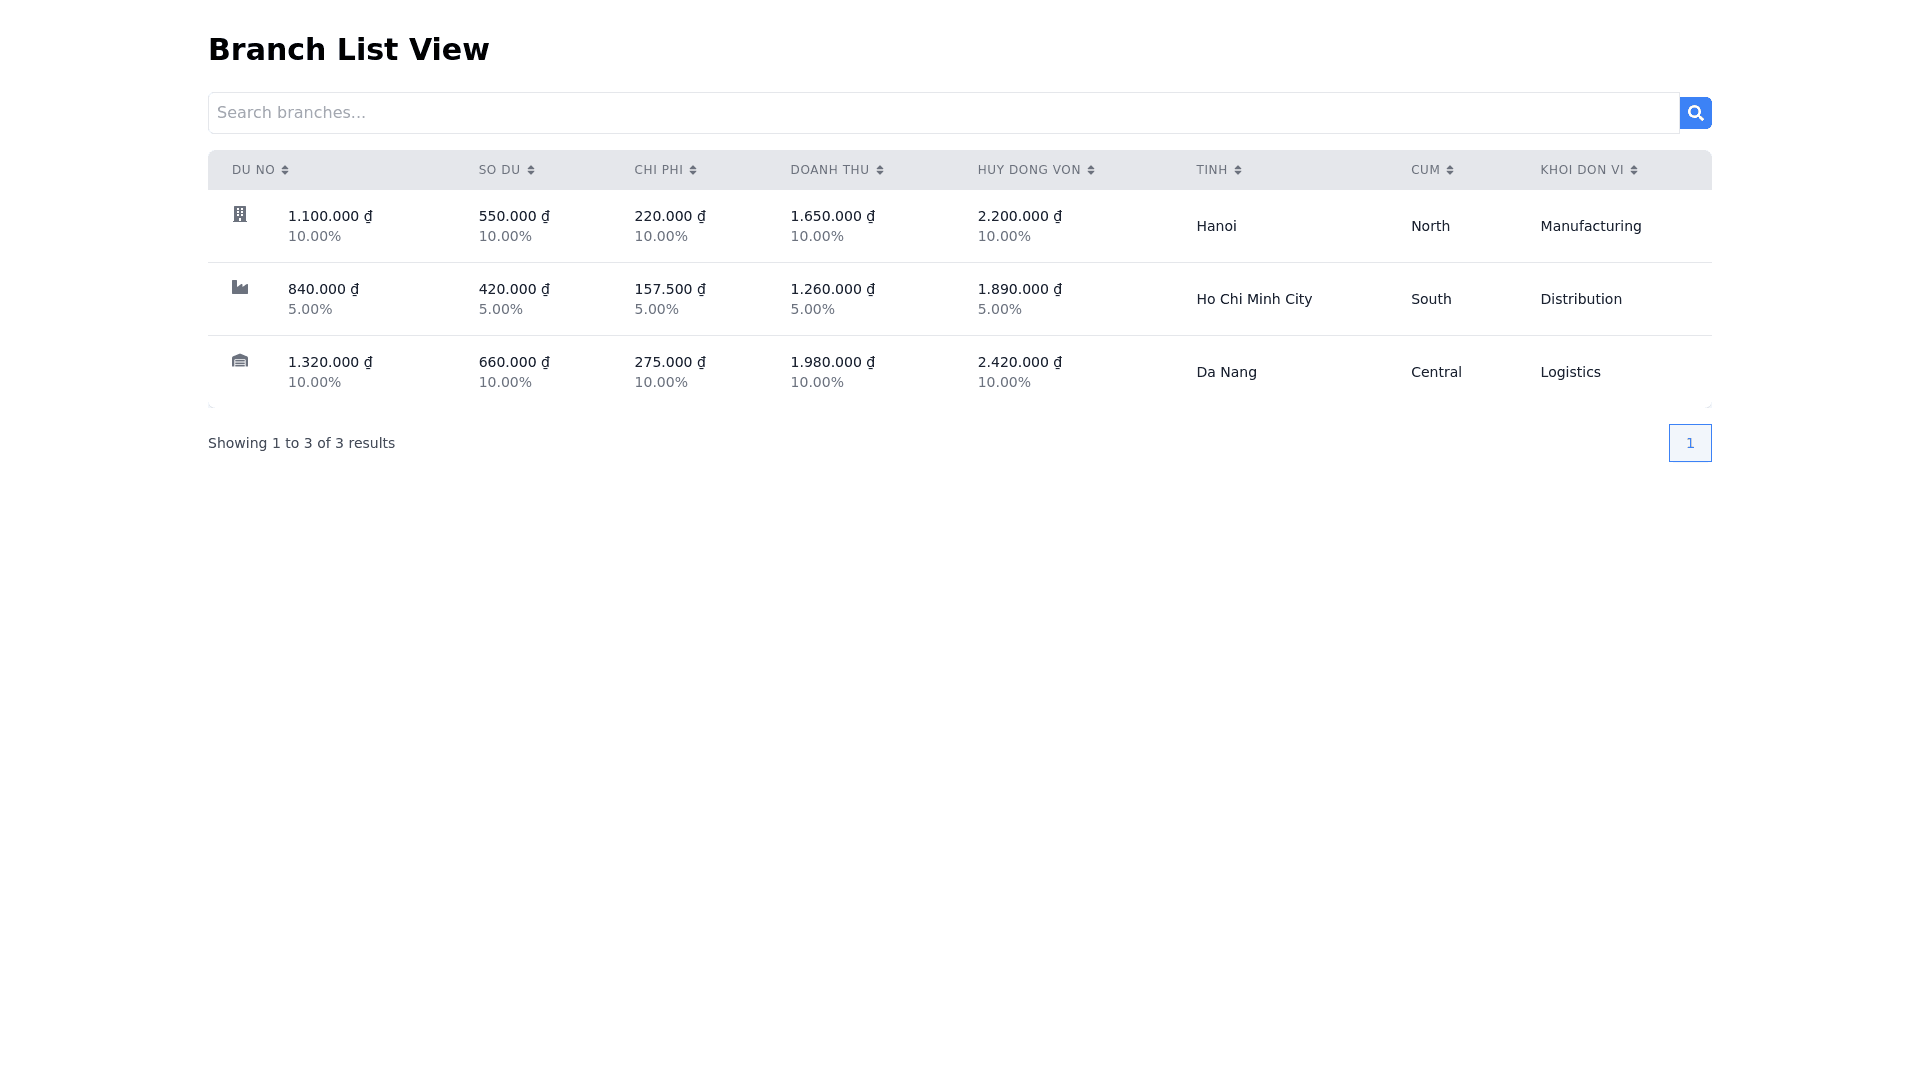Click Logistics unit in third row

(x=1570, y=372)
